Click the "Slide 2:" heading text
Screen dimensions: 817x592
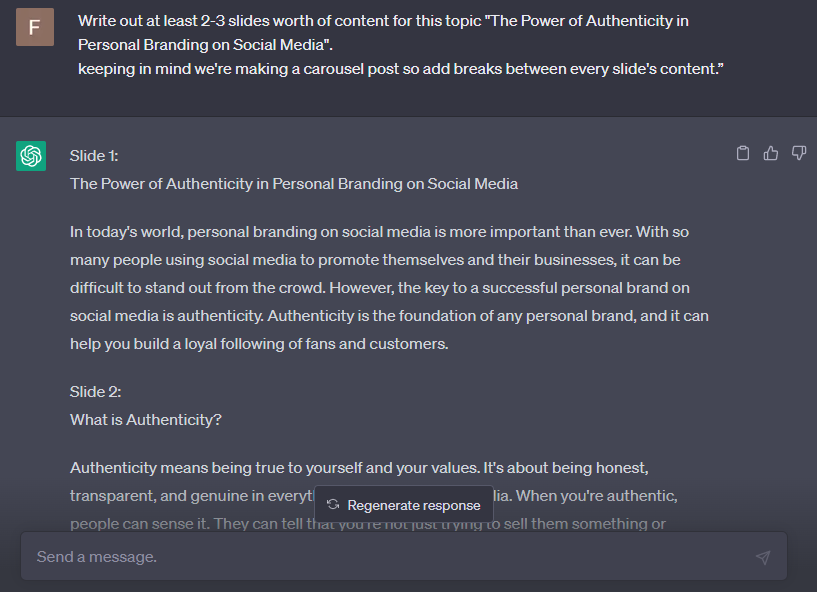(x=95, y=392)
